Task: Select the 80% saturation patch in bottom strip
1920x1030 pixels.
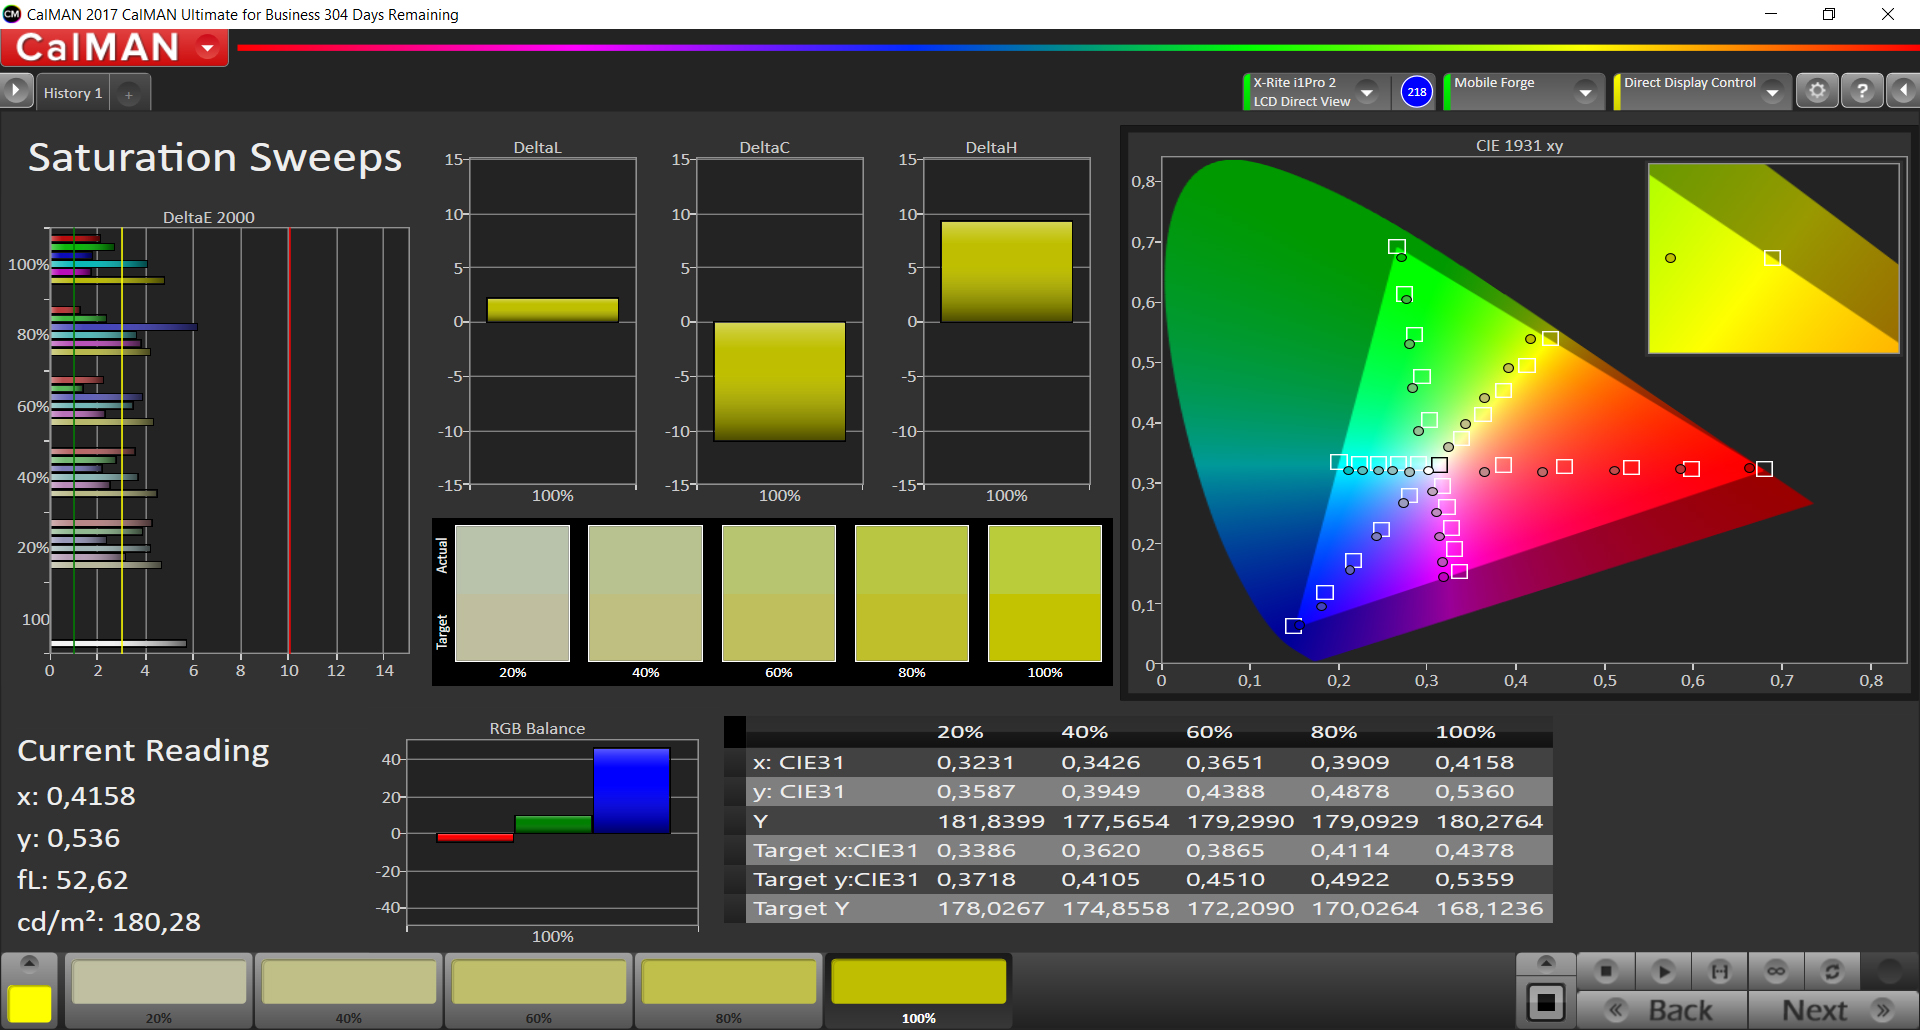Action: [x=729, y=989]
